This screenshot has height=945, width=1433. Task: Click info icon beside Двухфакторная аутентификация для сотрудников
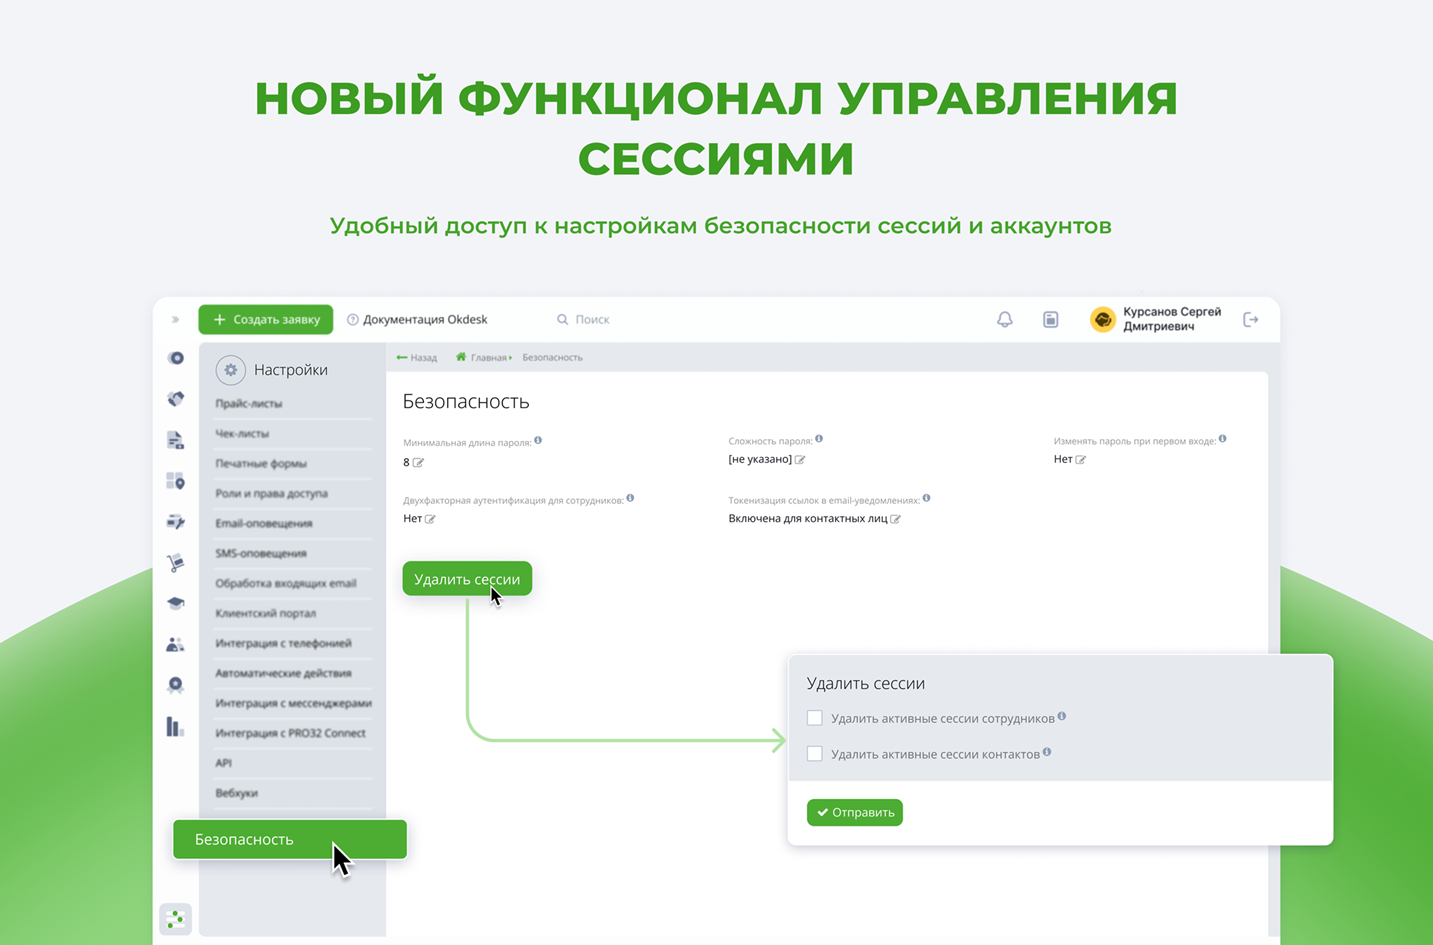pos(630,498)
